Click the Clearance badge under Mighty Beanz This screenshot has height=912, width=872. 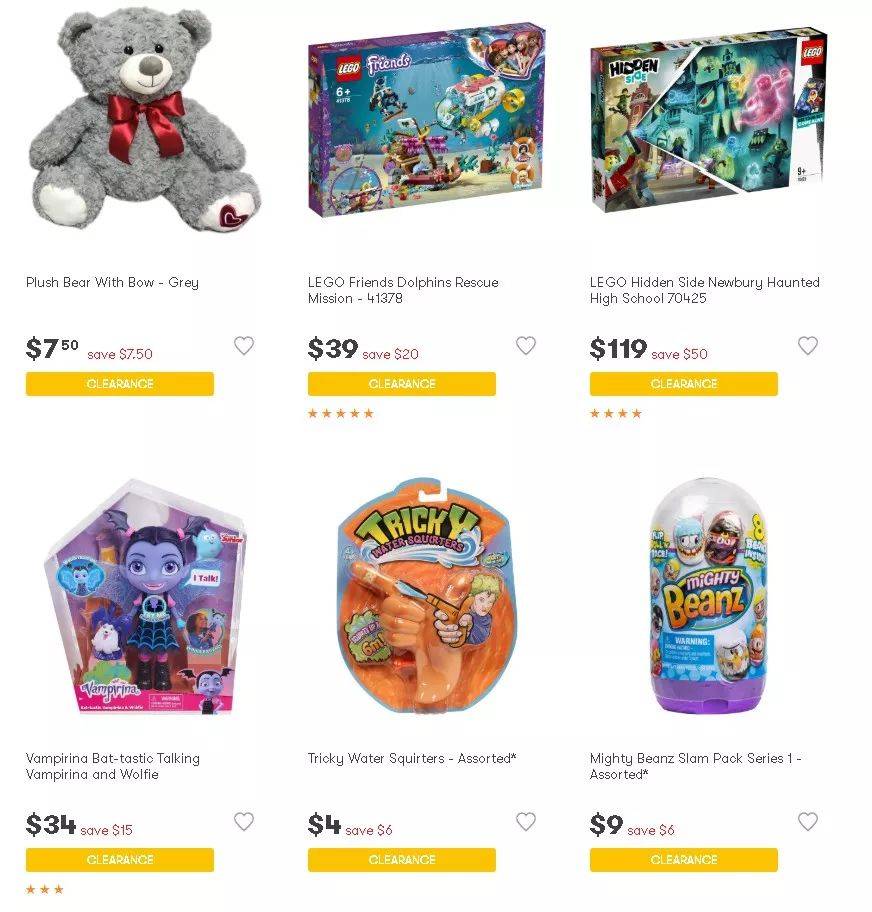684,860
